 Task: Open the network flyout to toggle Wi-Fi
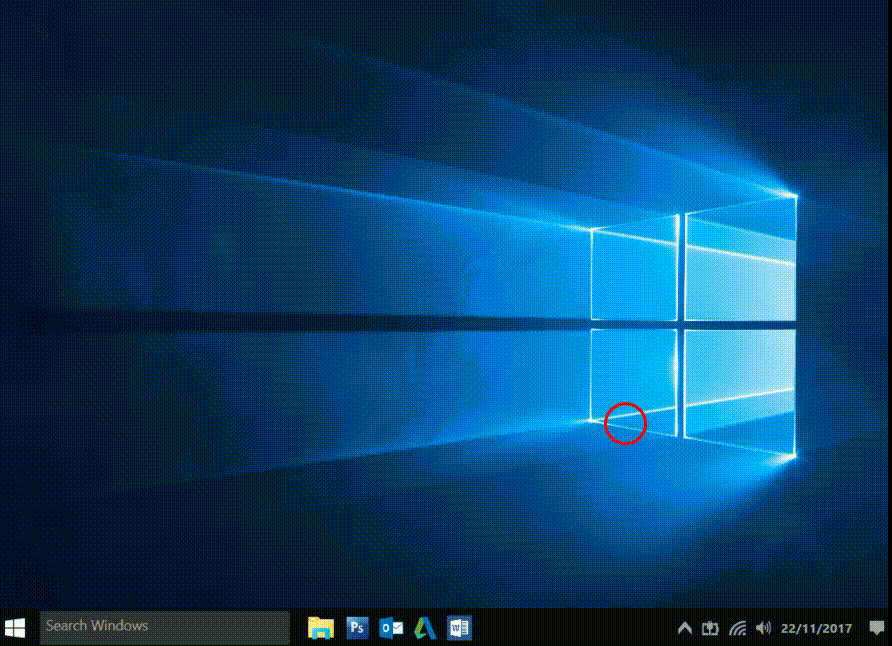[x=737, y=627]
